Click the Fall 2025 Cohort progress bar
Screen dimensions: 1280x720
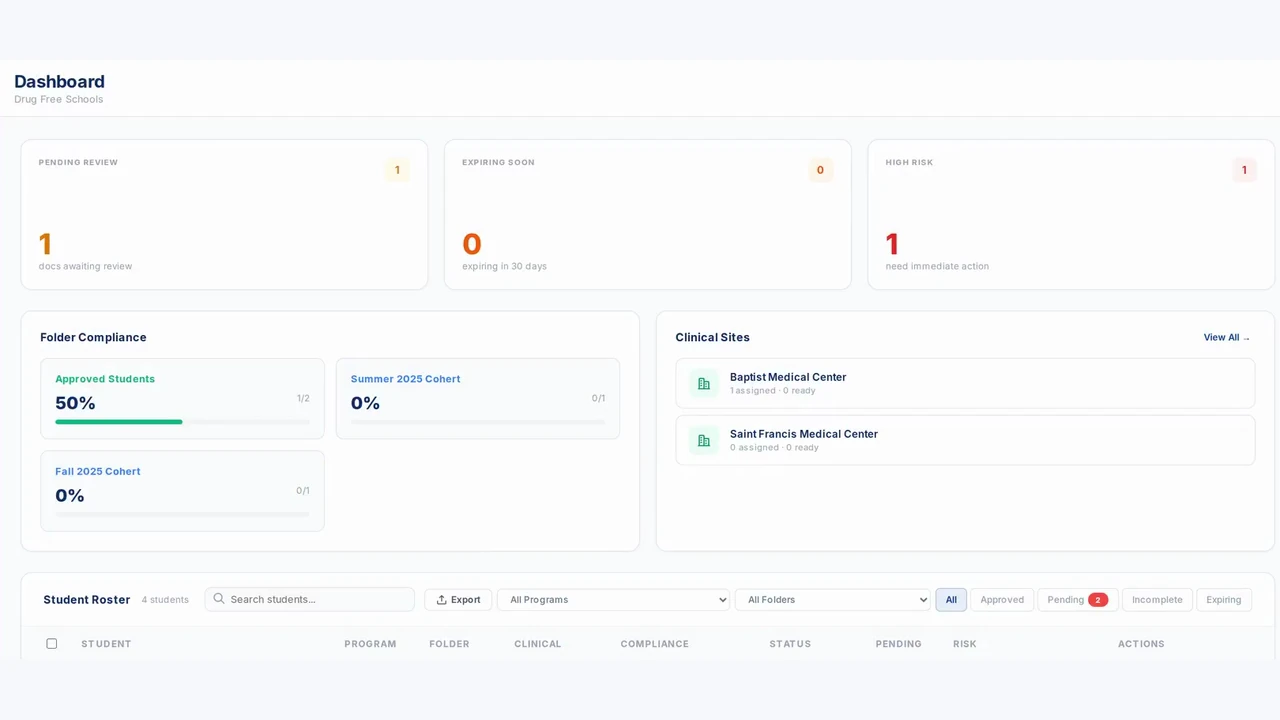tap(182, 514)
